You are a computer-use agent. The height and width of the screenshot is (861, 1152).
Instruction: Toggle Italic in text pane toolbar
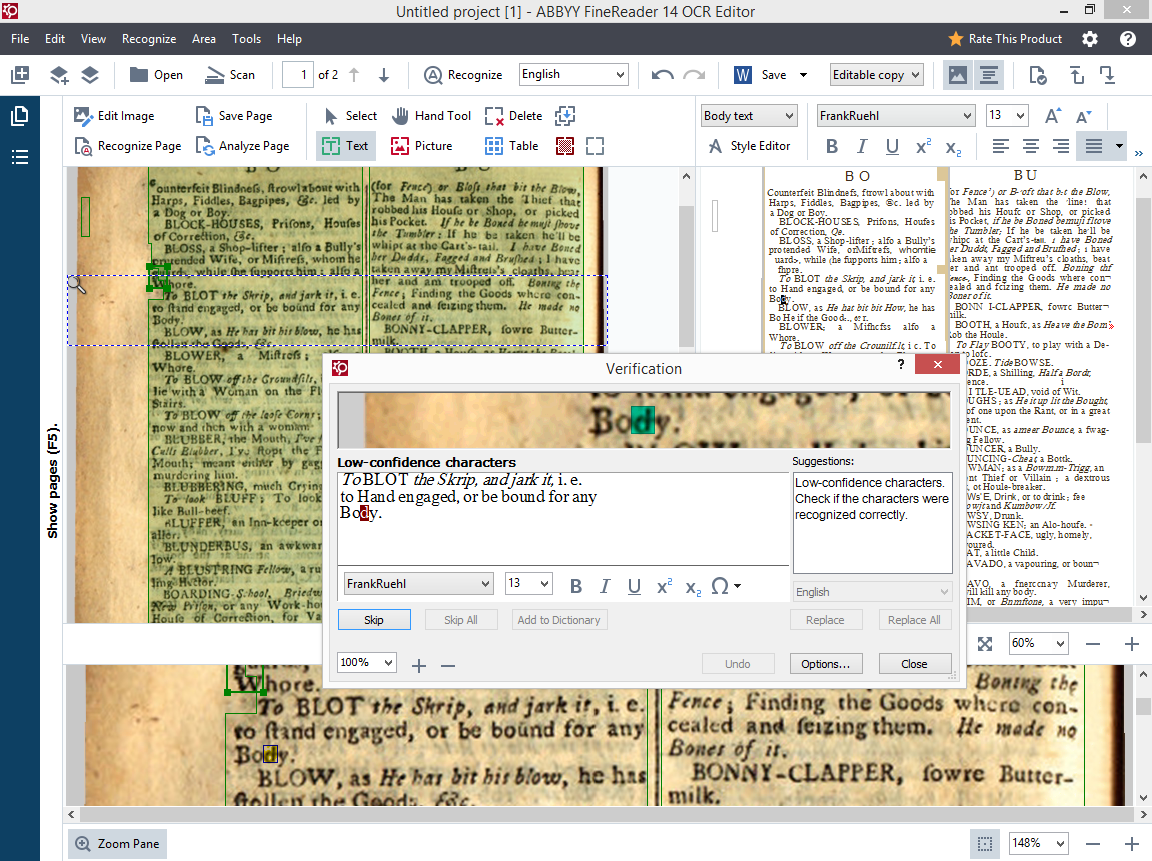862,146
